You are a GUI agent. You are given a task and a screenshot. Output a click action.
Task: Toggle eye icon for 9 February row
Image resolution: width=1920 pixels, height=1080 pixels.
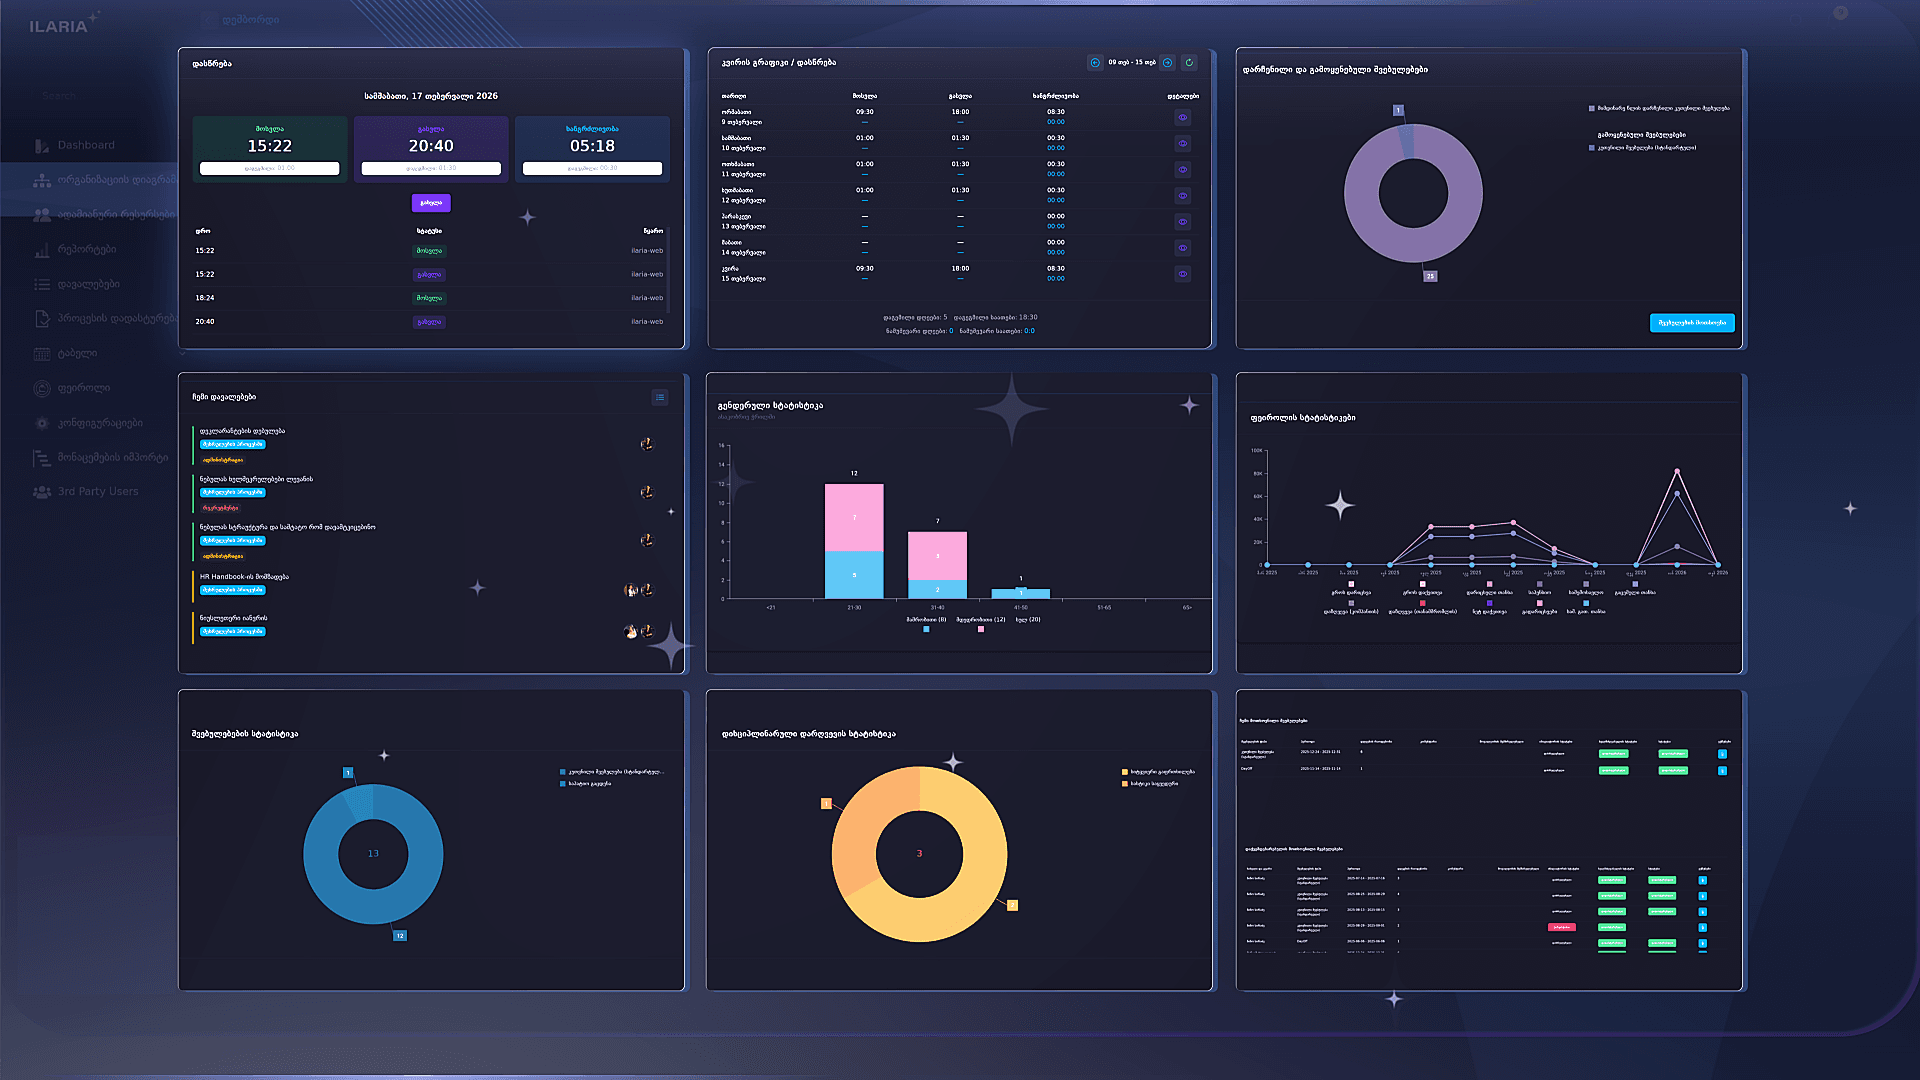[1182, 117]
